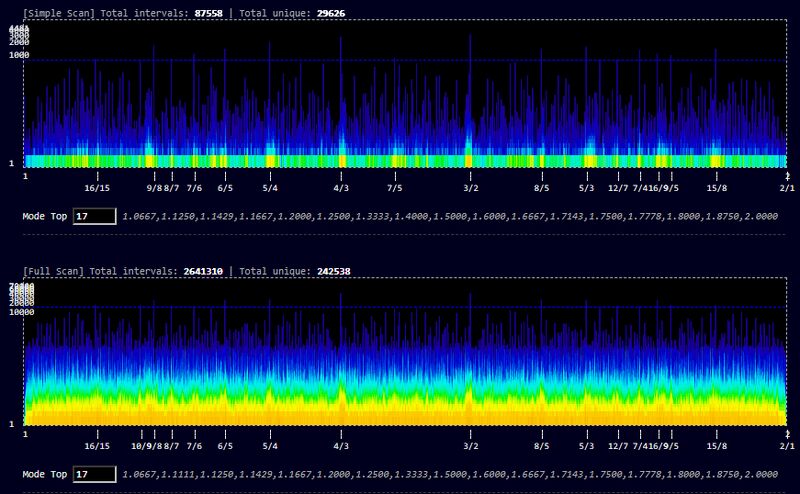Click value 1.1111 in Full Scan mode list

(x=180, y=475)
